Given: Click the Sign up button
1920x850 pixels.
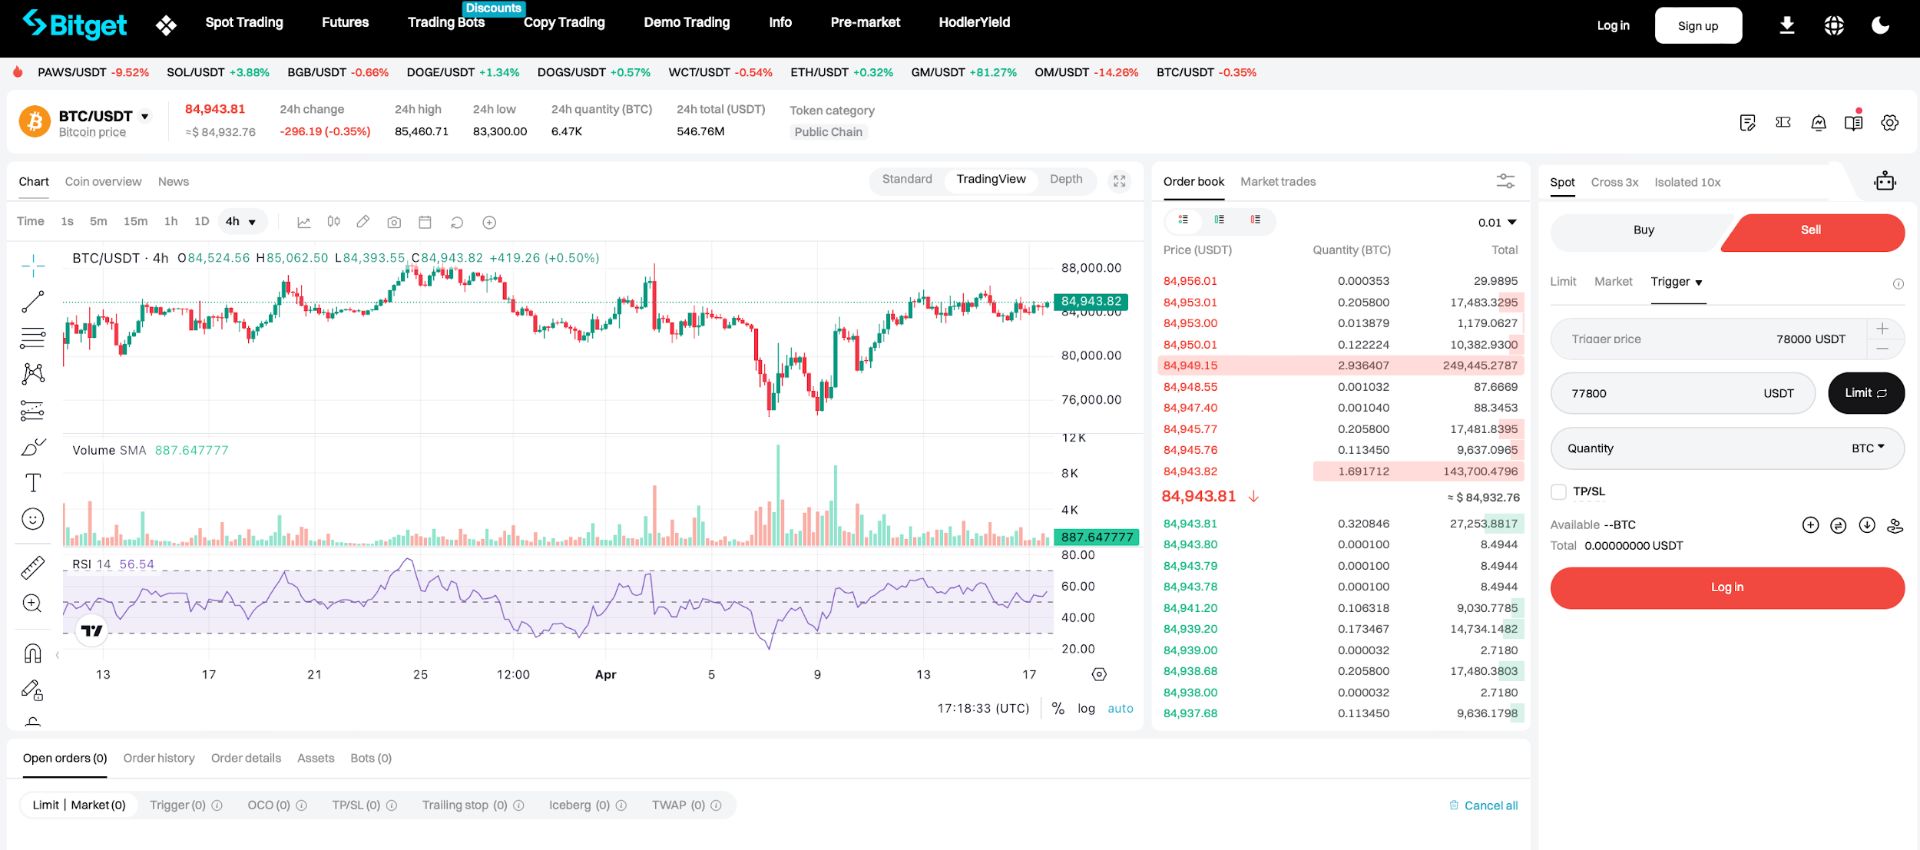Looking at the screenshot, I should coord(1698,26).
